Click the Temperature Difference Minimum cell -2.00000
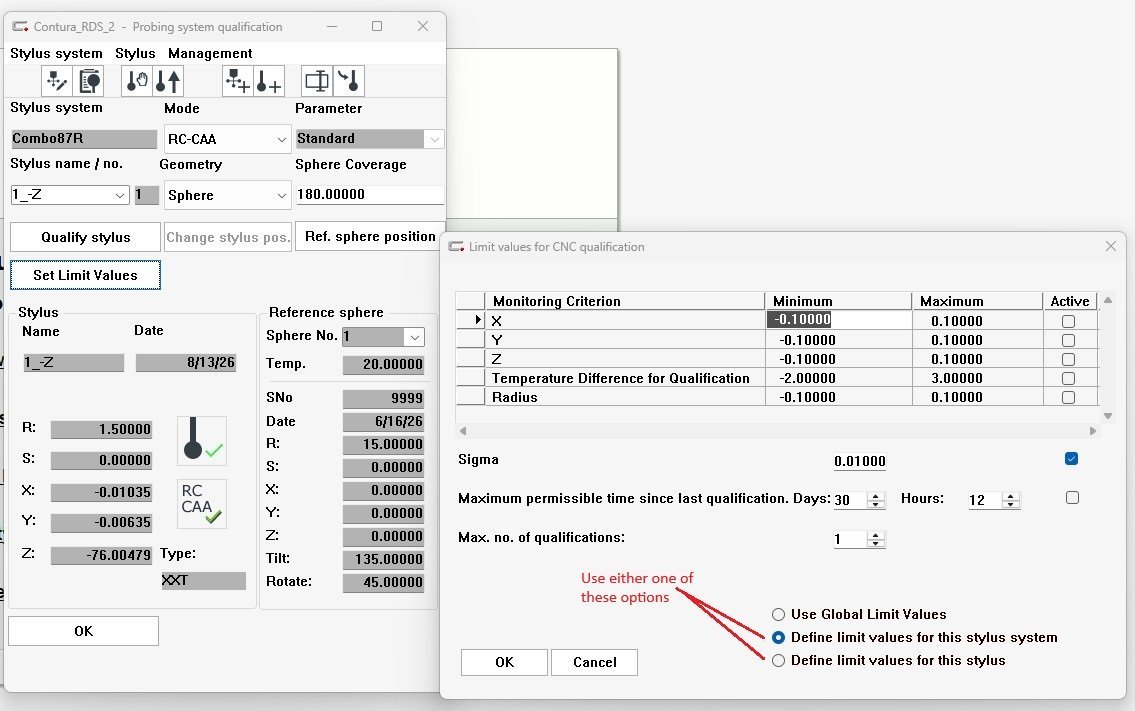Screen dimensions: 1135x711 tap(838, 378)
